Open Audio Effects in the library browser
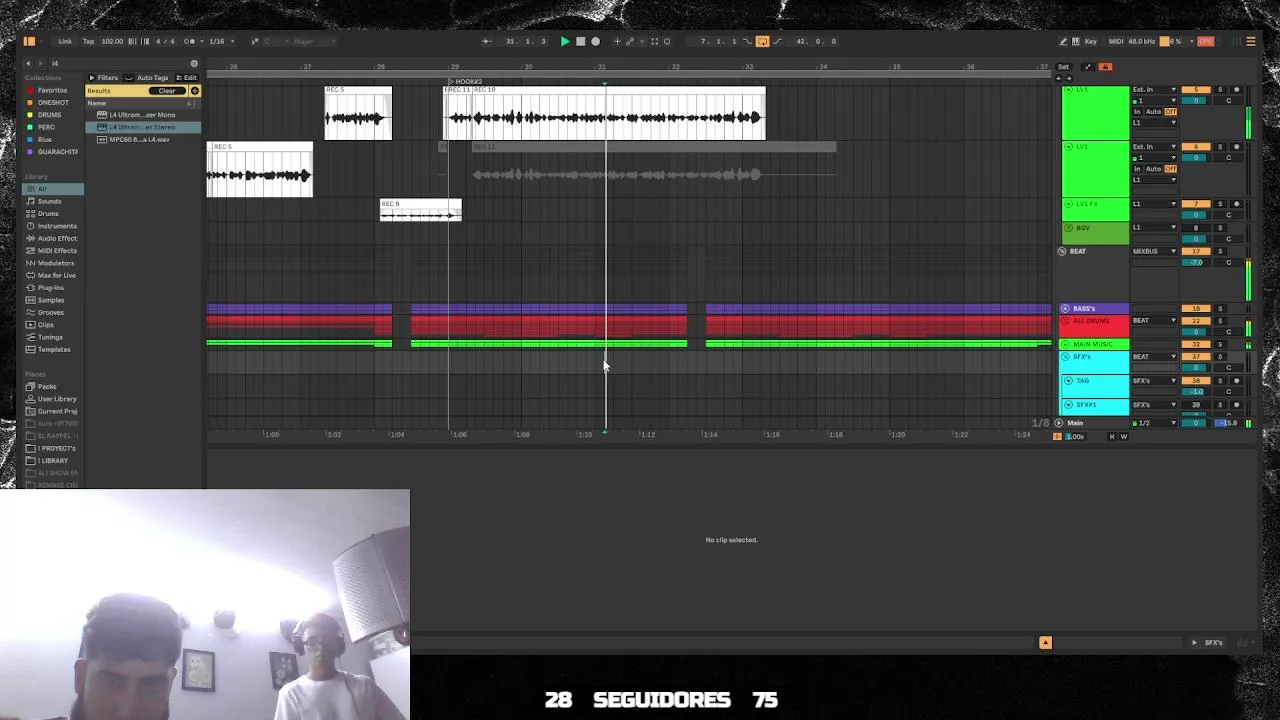The width and height of the screenshot is (1280, 720). (57, 238)
